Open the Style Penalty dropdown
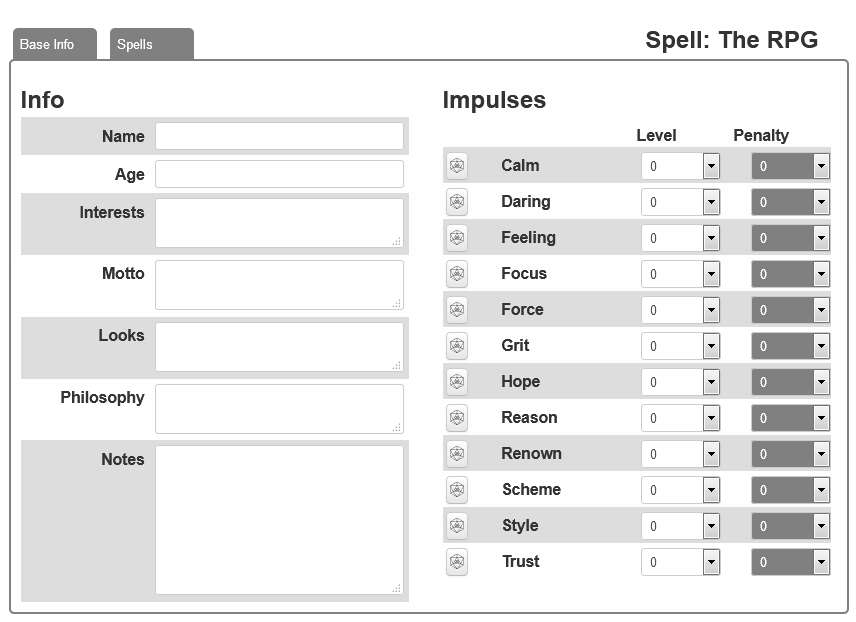 coord(790,526)
